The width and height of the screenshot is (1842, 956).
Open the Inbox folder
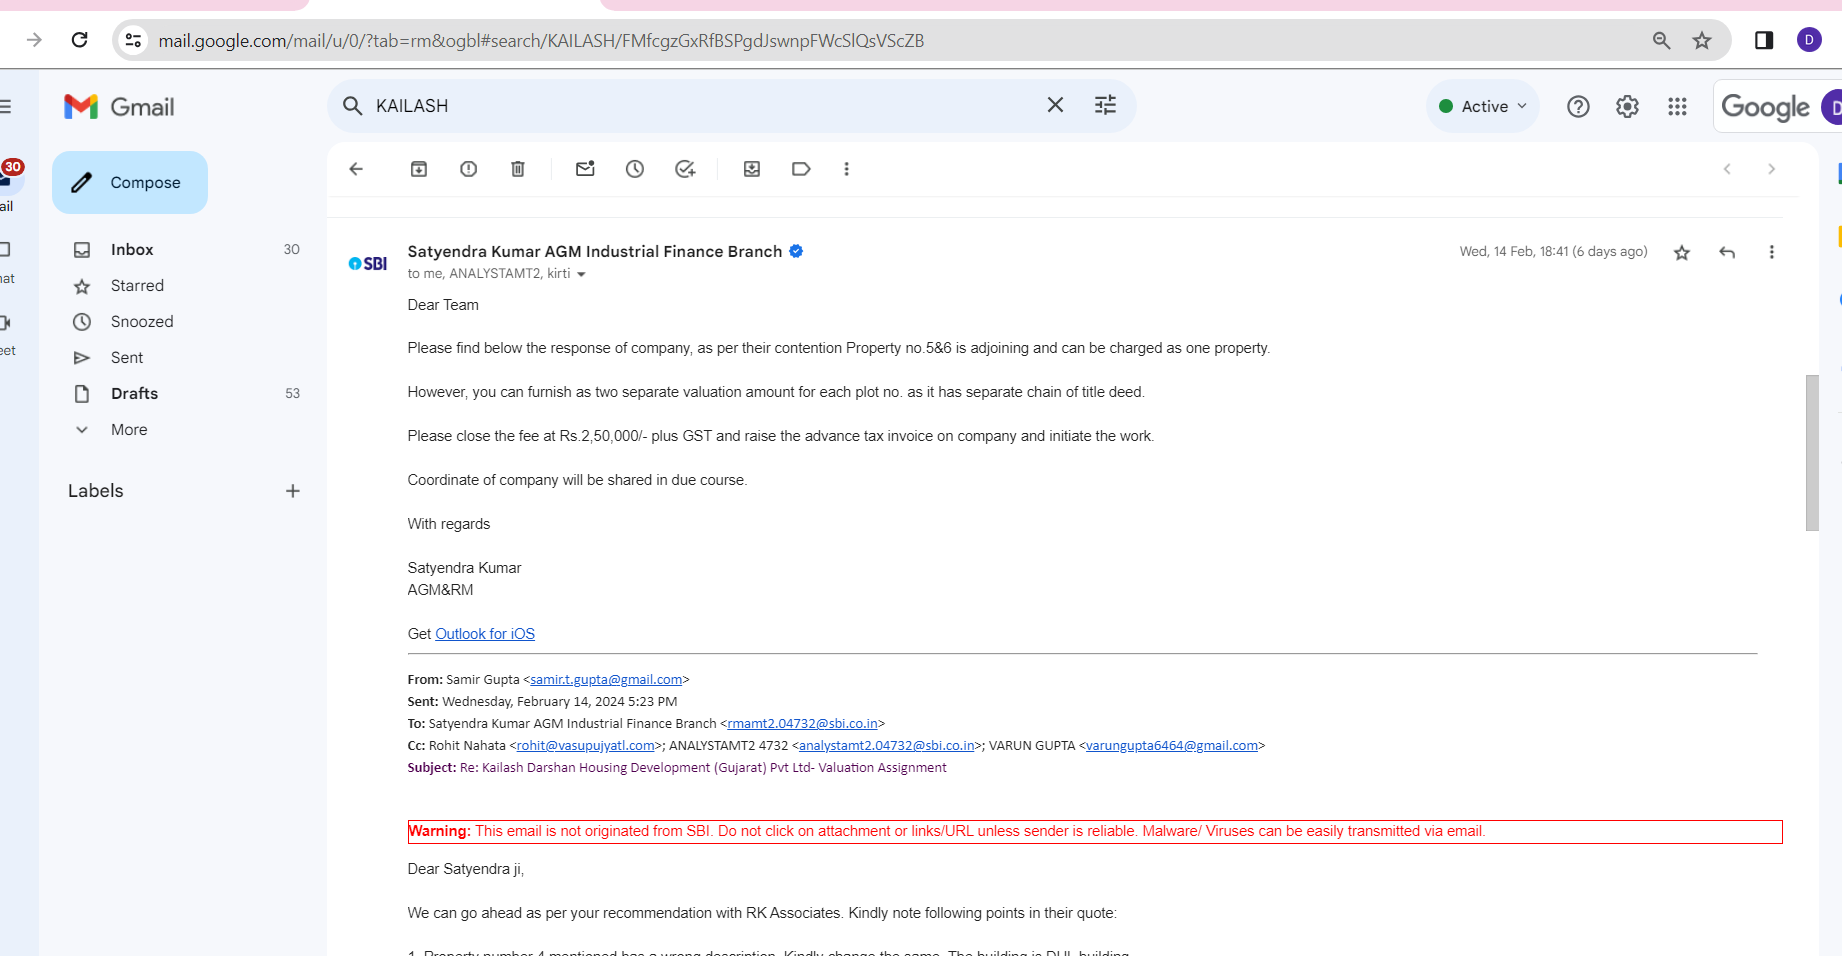(x=132, y=250)
